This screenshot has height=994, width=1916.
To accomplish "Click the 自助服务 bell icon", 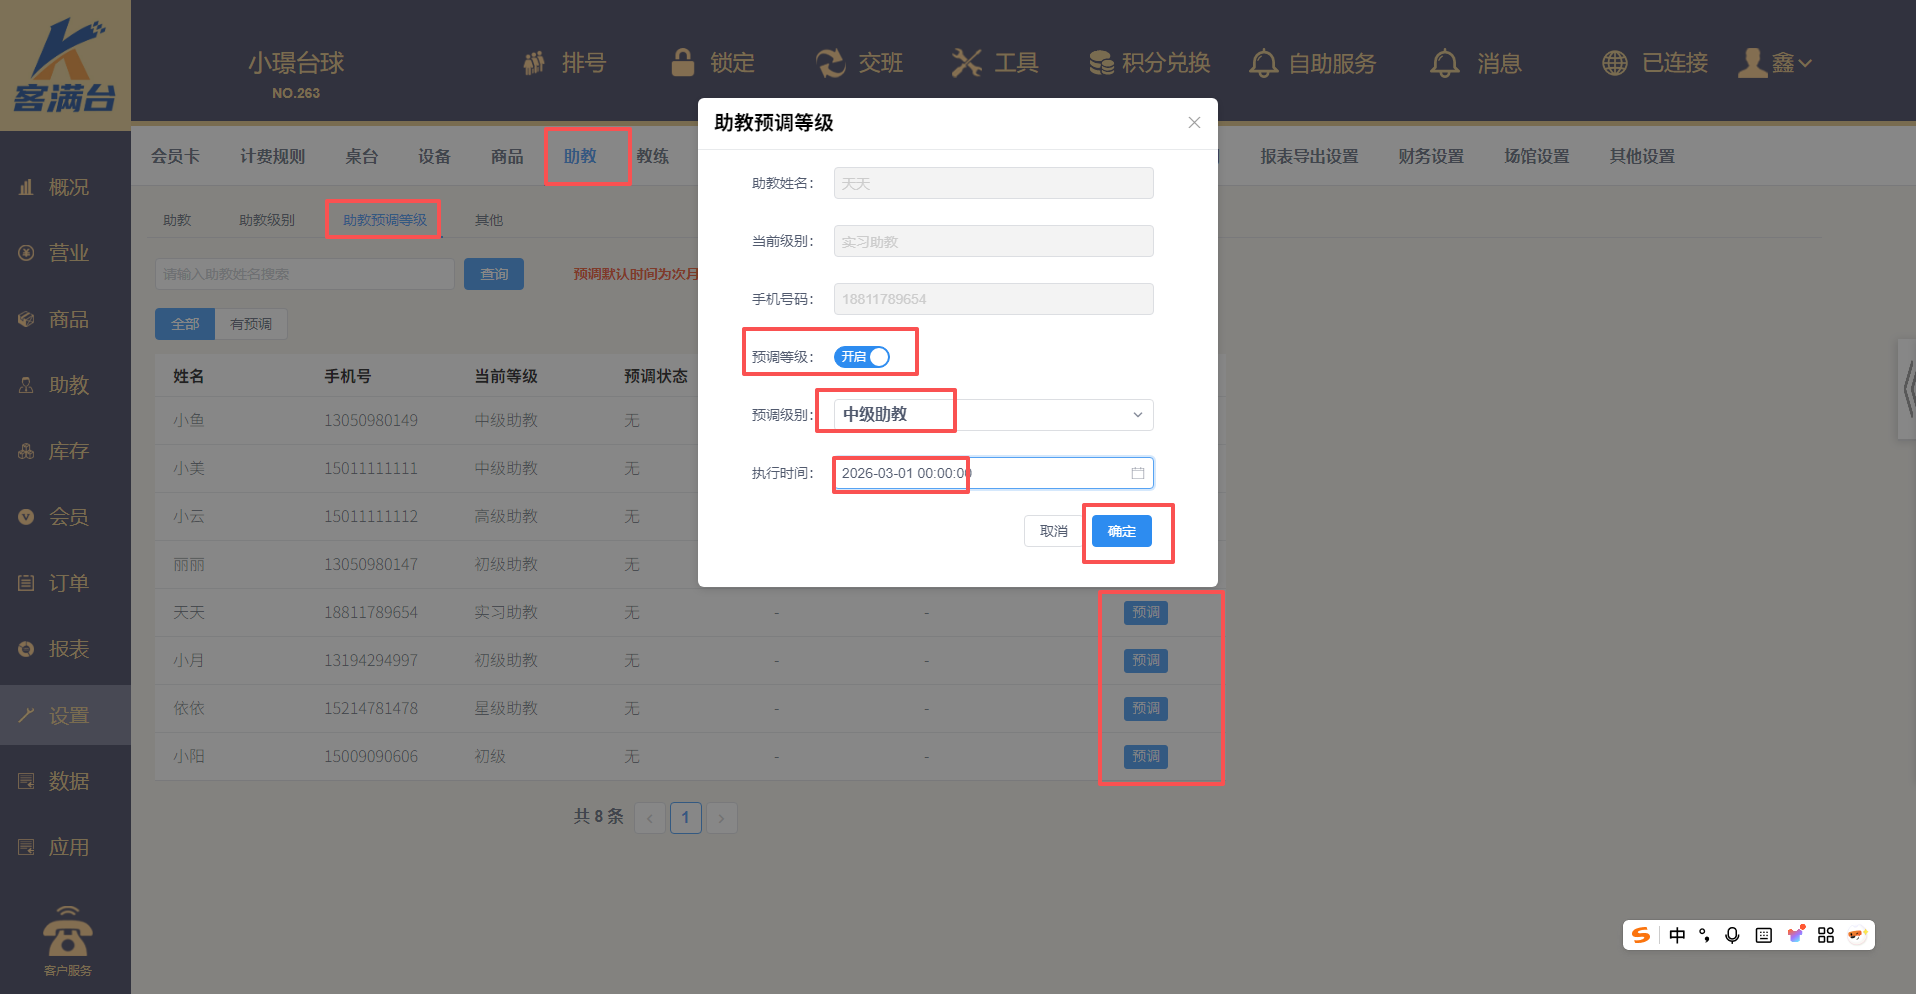I will [x=1263, y=63].
